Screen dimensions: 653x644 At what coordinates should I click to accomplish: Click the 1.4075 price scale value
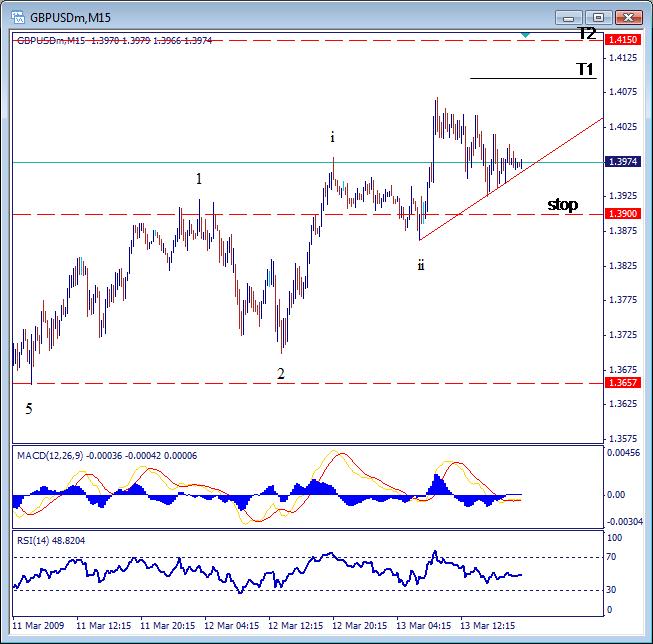623,92
